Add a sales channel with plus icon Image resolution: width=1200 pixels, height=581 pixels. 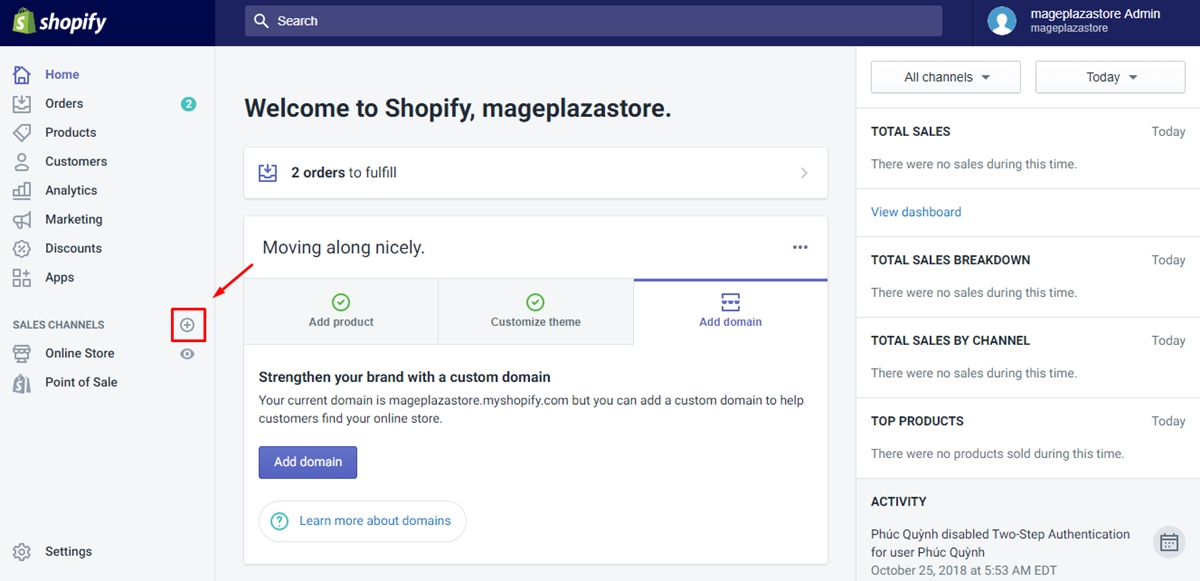pos(187,325)
